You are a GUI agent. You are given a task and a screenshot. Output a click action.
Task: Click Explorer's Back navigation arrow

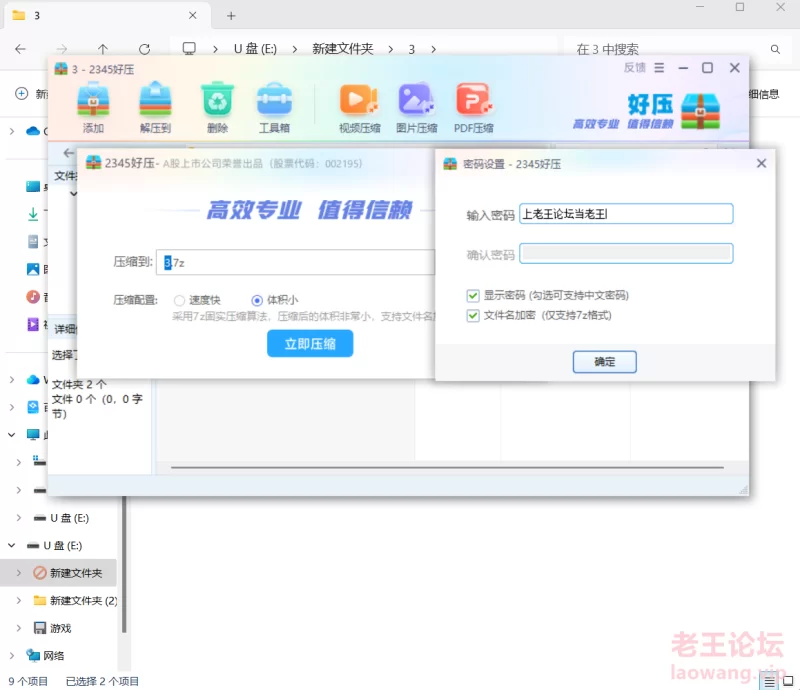[x=20, y=49]
